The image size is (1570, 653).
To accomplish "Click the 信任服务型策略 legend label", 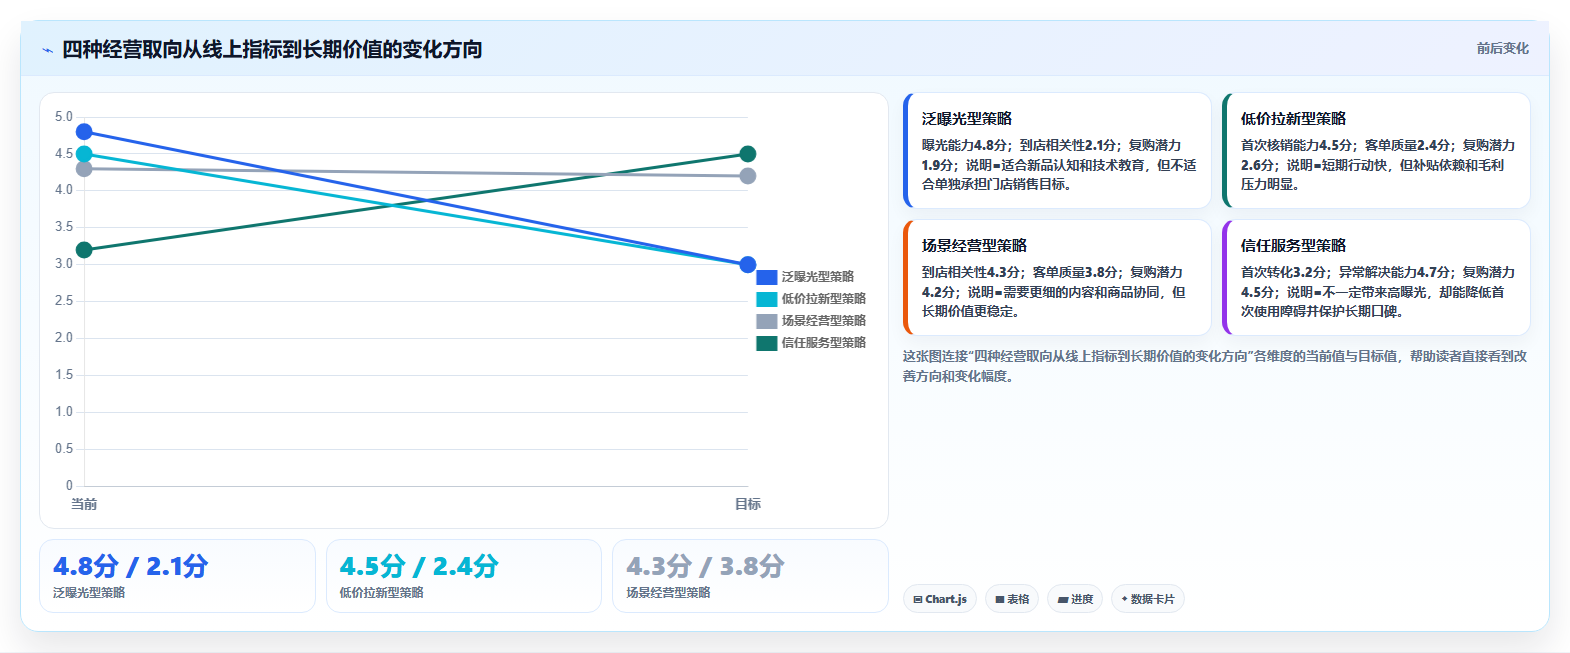I will pos(824,343).
